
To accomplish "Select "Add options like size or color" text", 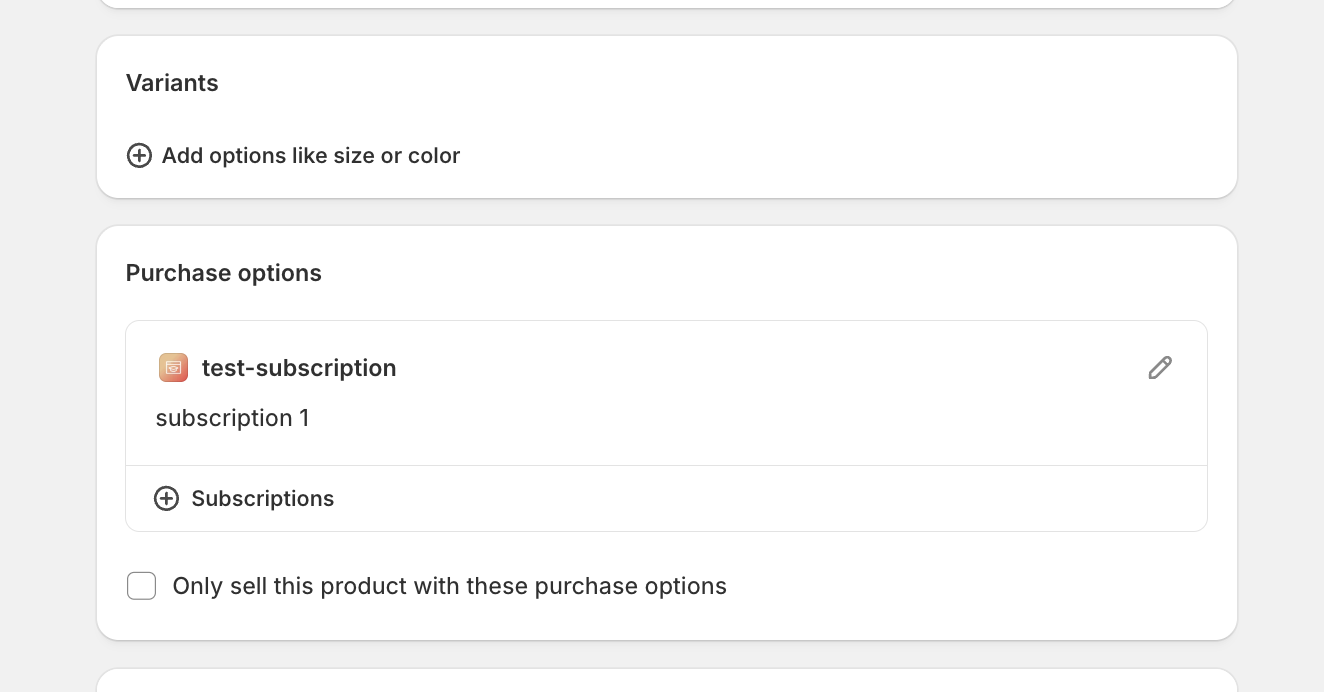I will [311, 156].
